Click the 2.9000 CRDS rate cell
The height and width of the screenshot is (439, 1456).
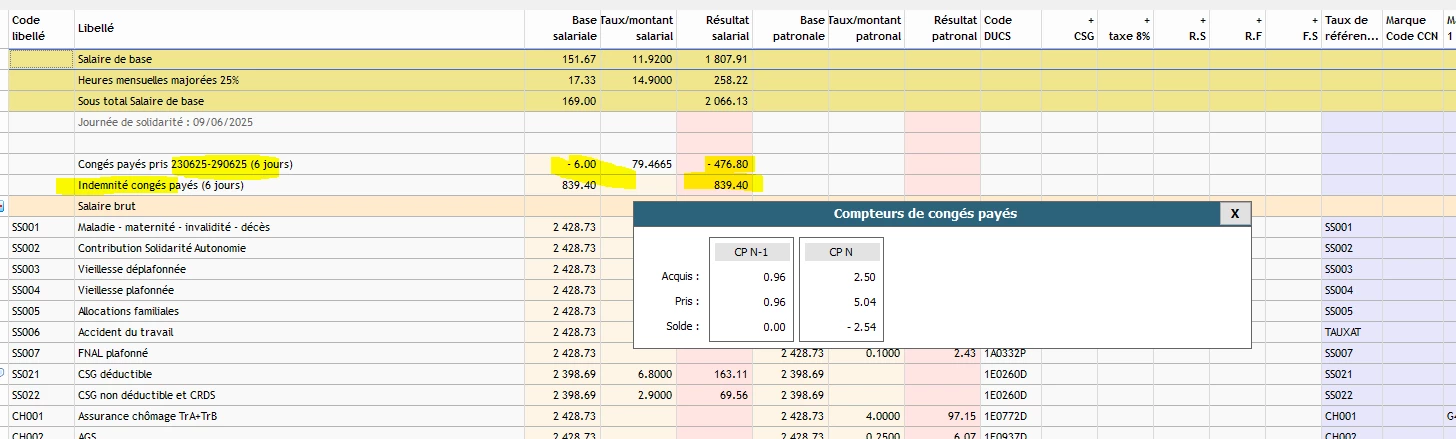pyautogui.click(x=638, y=395)
